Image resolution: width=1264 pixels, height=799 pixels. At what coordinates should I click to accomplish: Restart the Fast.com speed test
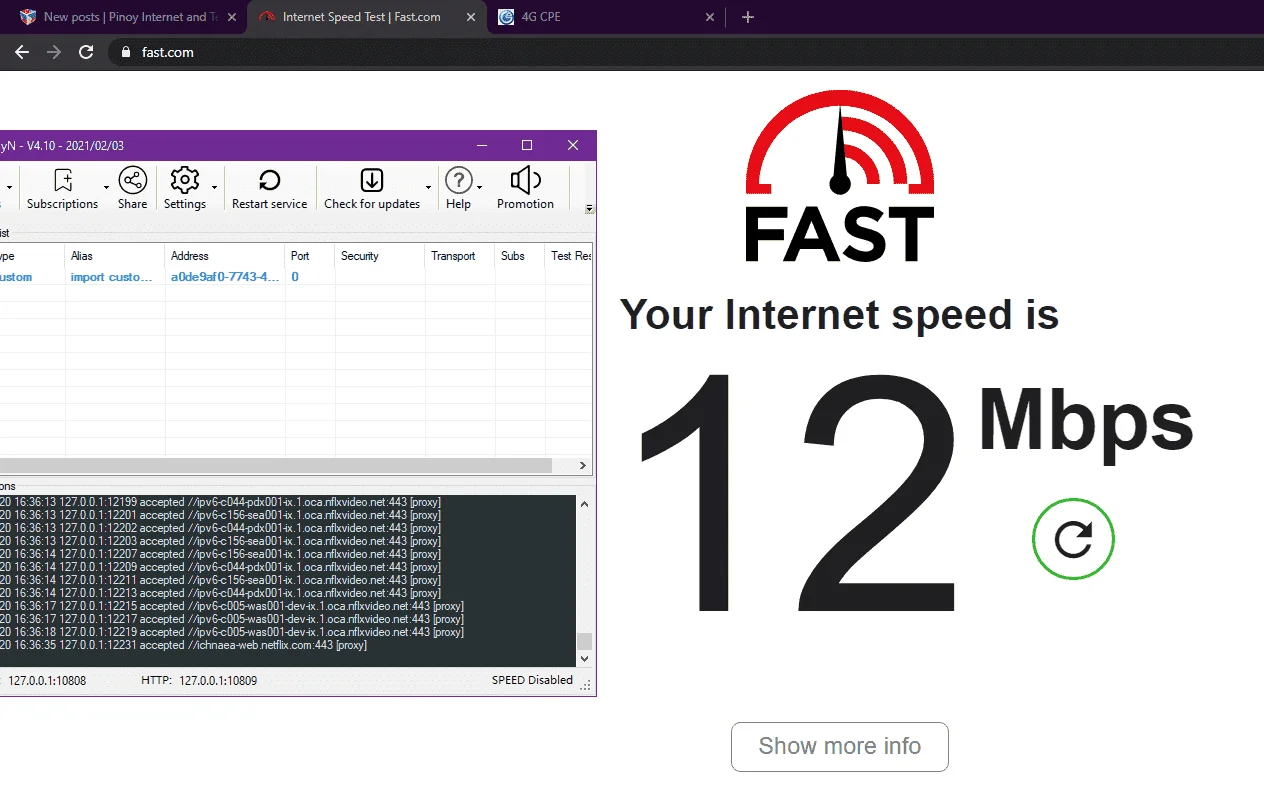coord(1073,539)
